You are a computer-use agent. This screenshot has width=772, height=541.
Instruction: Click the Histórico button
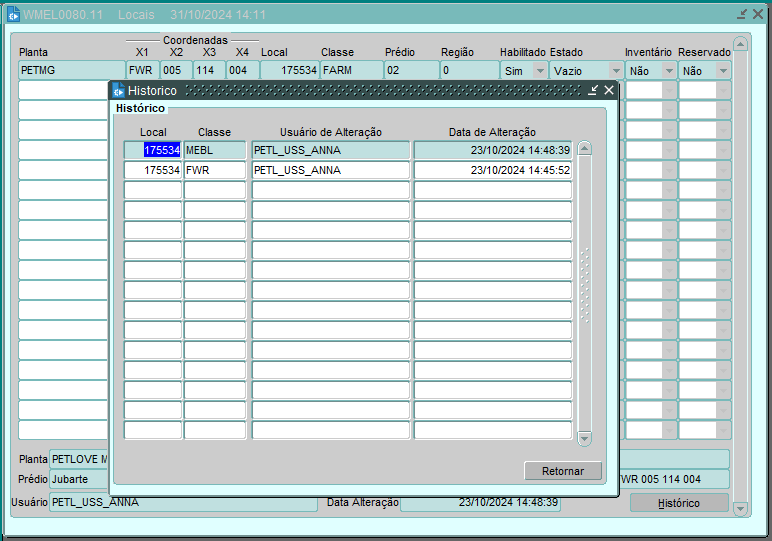pyautogui.click(x=679, y=503)
